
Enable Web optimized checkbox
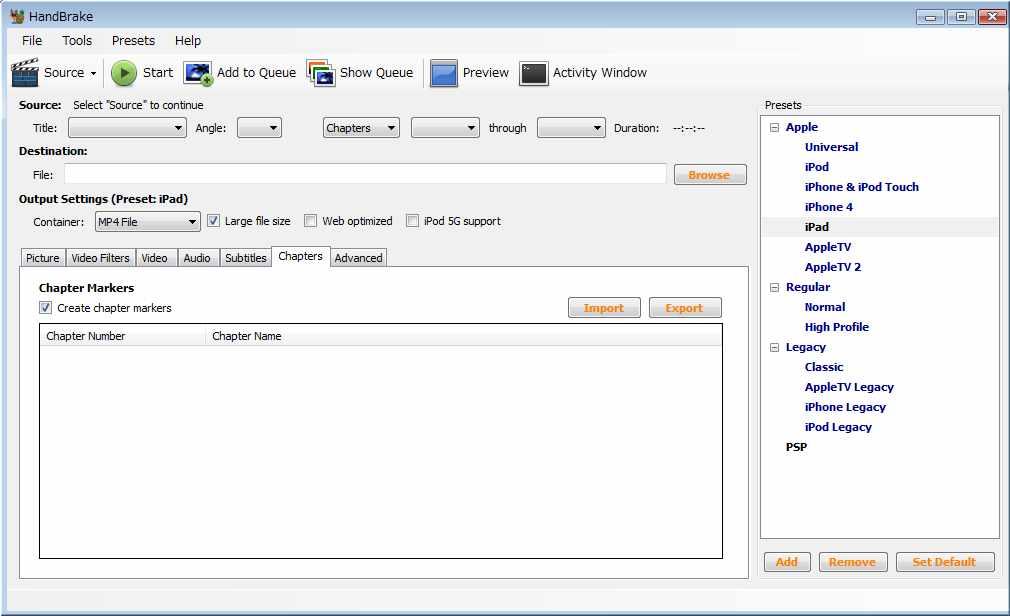click(x=310, y=221)
